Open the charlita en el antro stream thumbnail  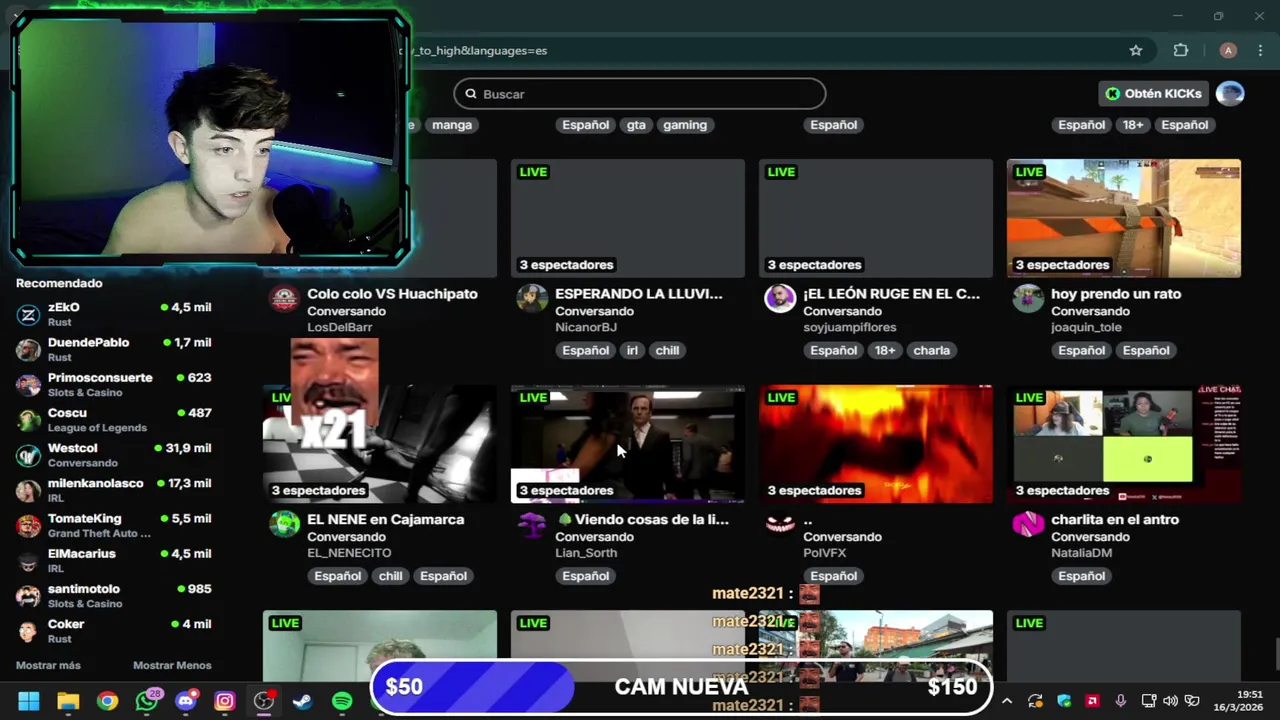[x=1124, y=444]
